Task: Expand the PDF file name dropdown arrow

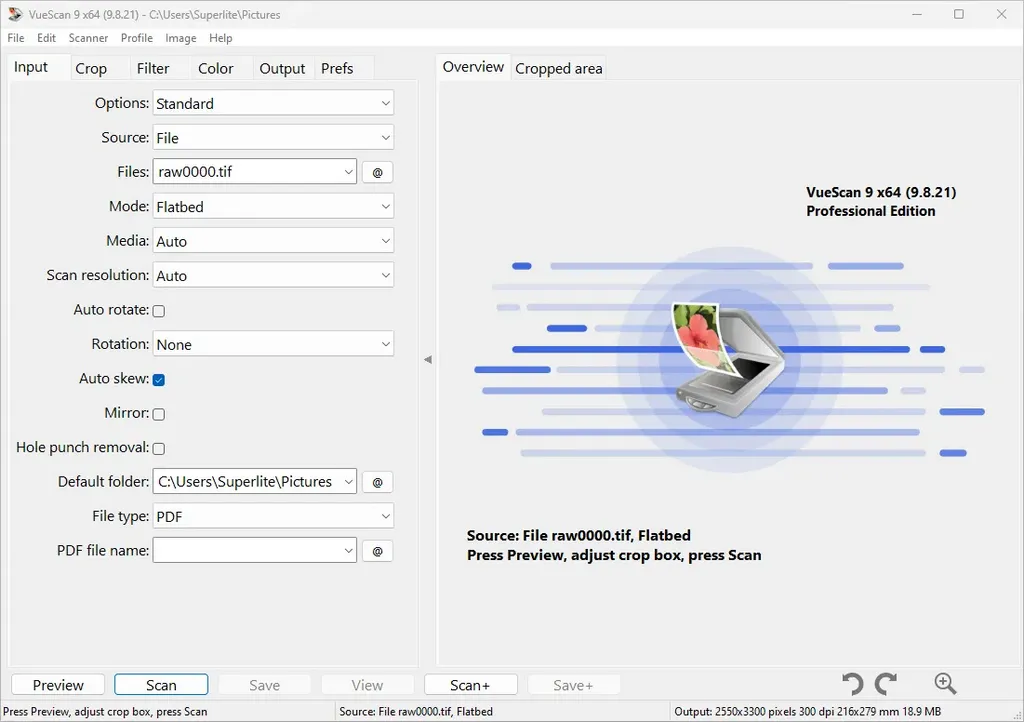Action: [348, 551]
